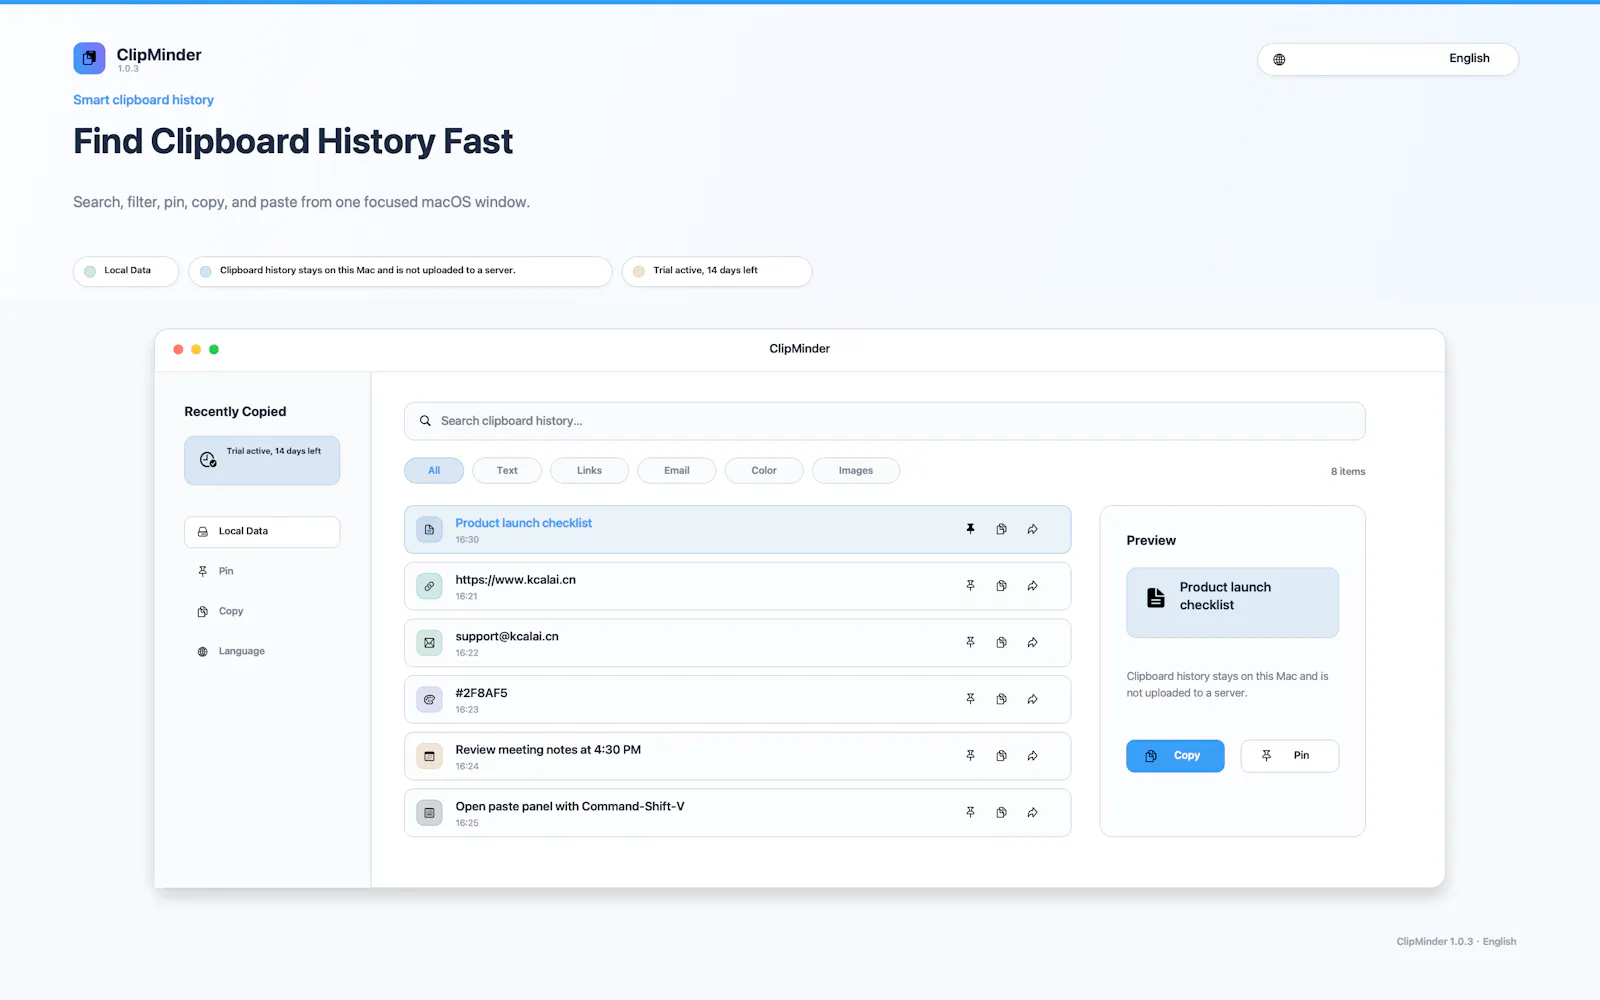Viewport: 1600px width, 1000px height.
Task: Click share arrow on Review meeting notes row
Action: point(1032,756)
